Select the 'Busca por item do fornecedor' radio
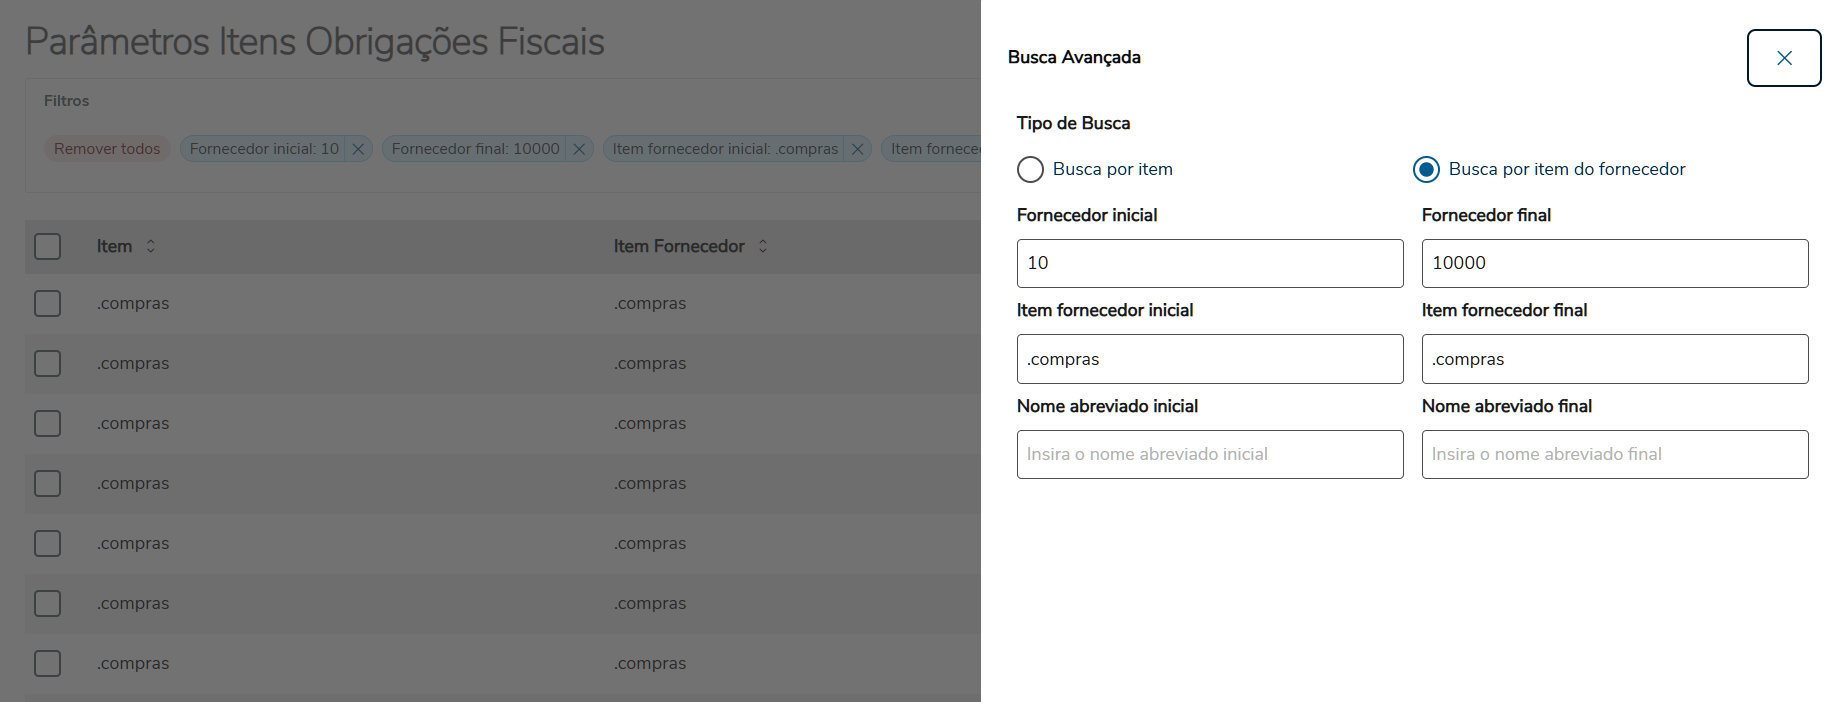Screen dimensions: 1841x702 click(x=1426, y=169)
